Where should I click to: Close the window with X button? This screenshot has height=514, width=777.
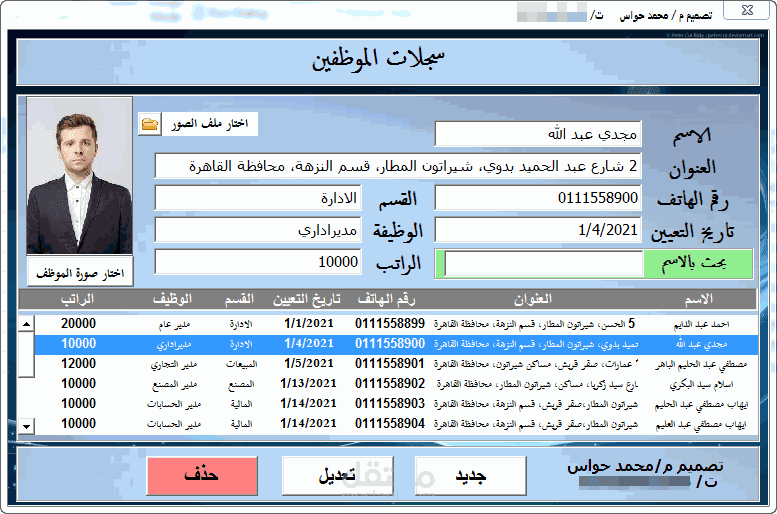(x=747, y=10)
